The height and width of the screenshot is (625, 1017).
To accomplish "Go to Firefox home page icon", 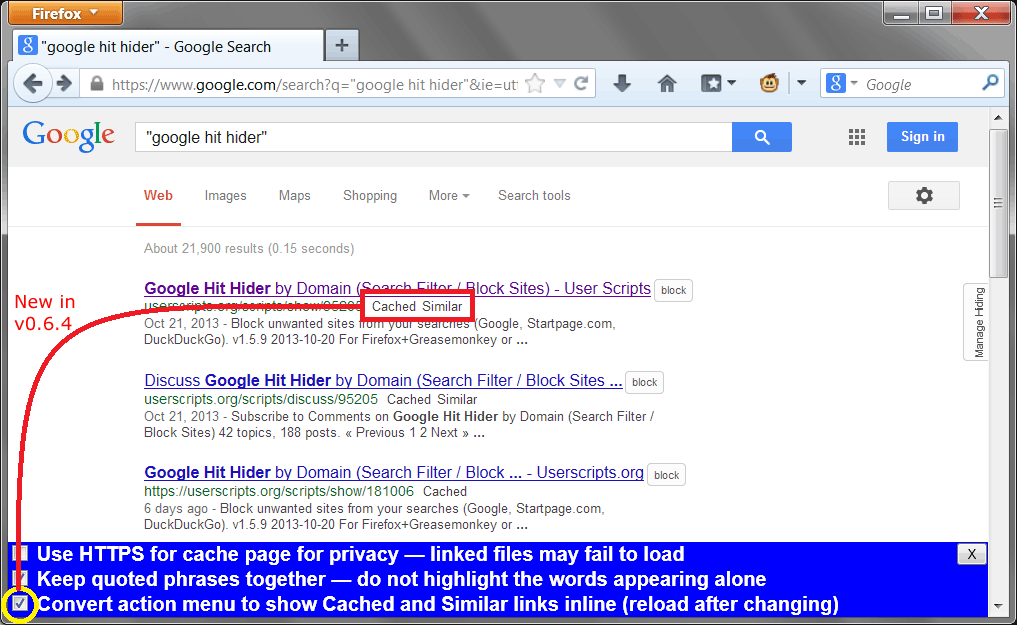I will (667, 84).
